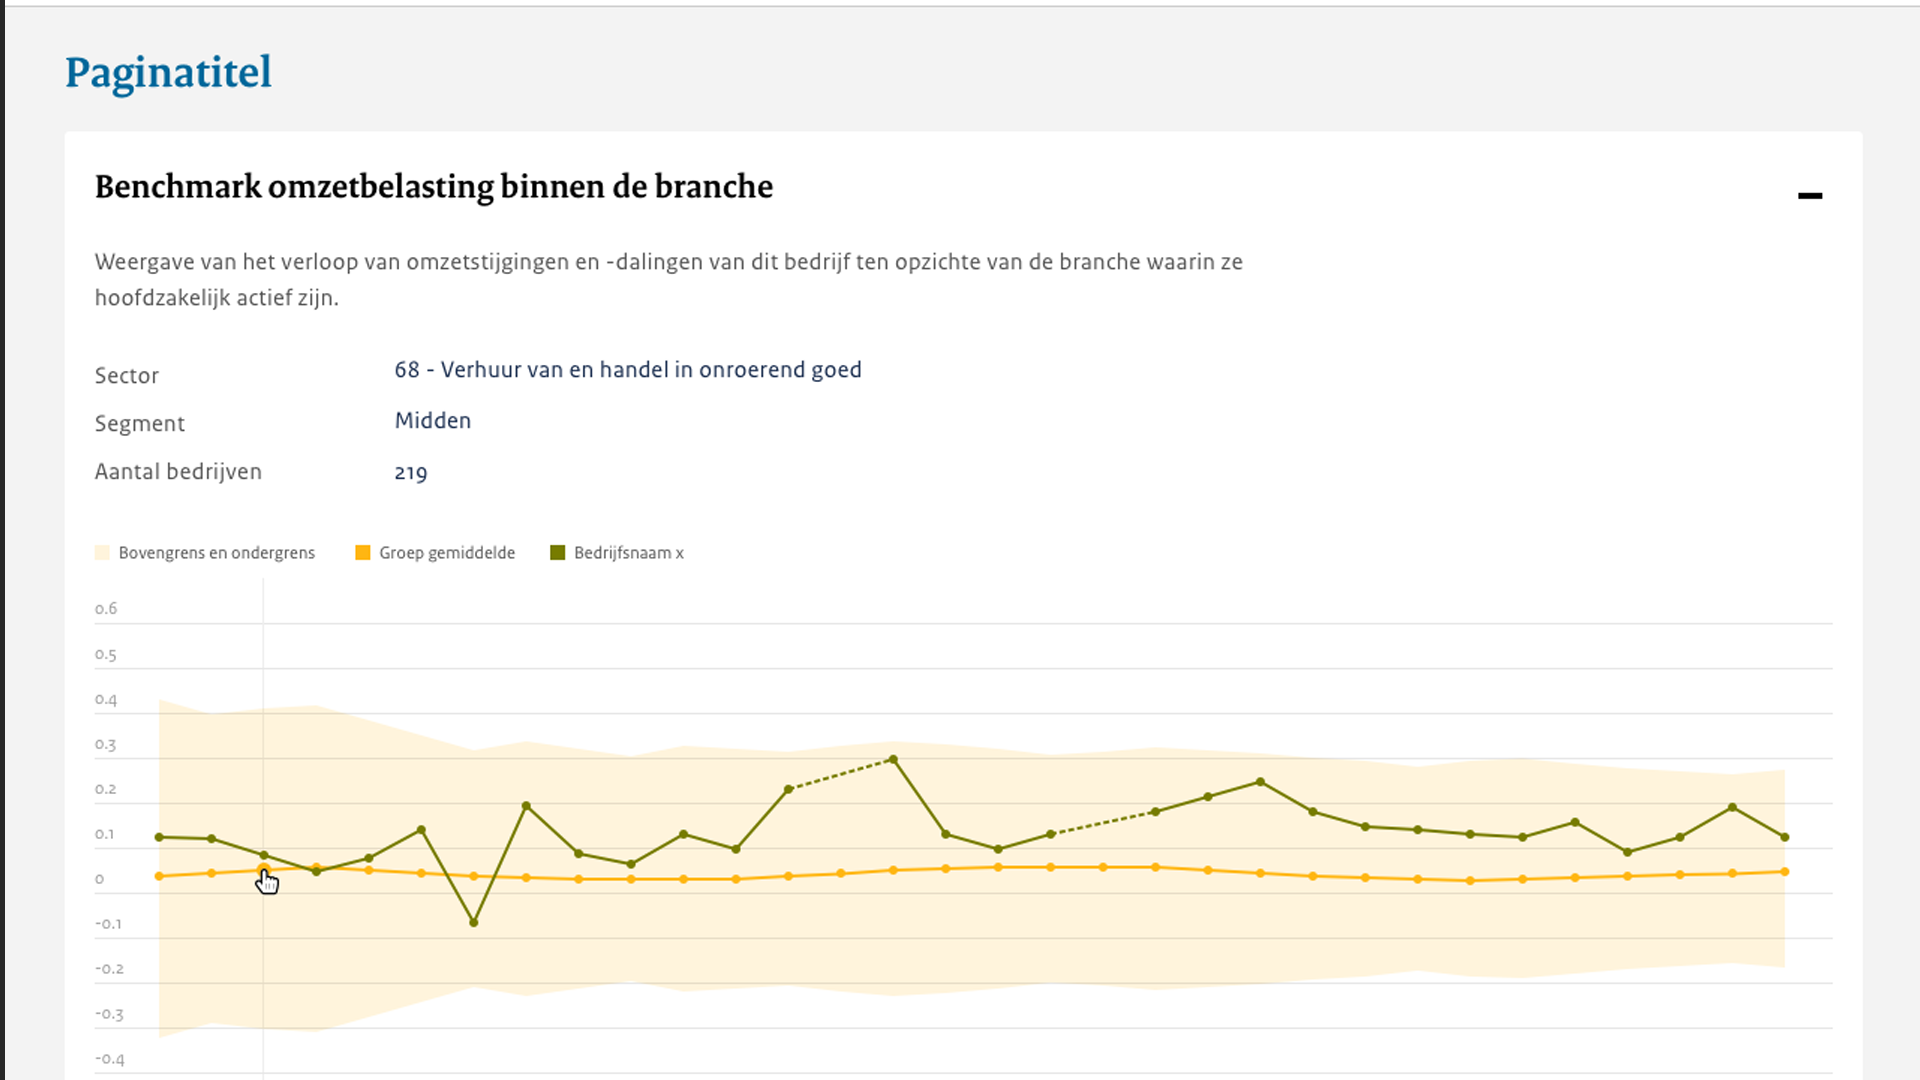Viewport: 1920px width, 1080px height.
Task: Select the sector value 68 - Verhuur van en handel
Action: [x=627, y=370]
